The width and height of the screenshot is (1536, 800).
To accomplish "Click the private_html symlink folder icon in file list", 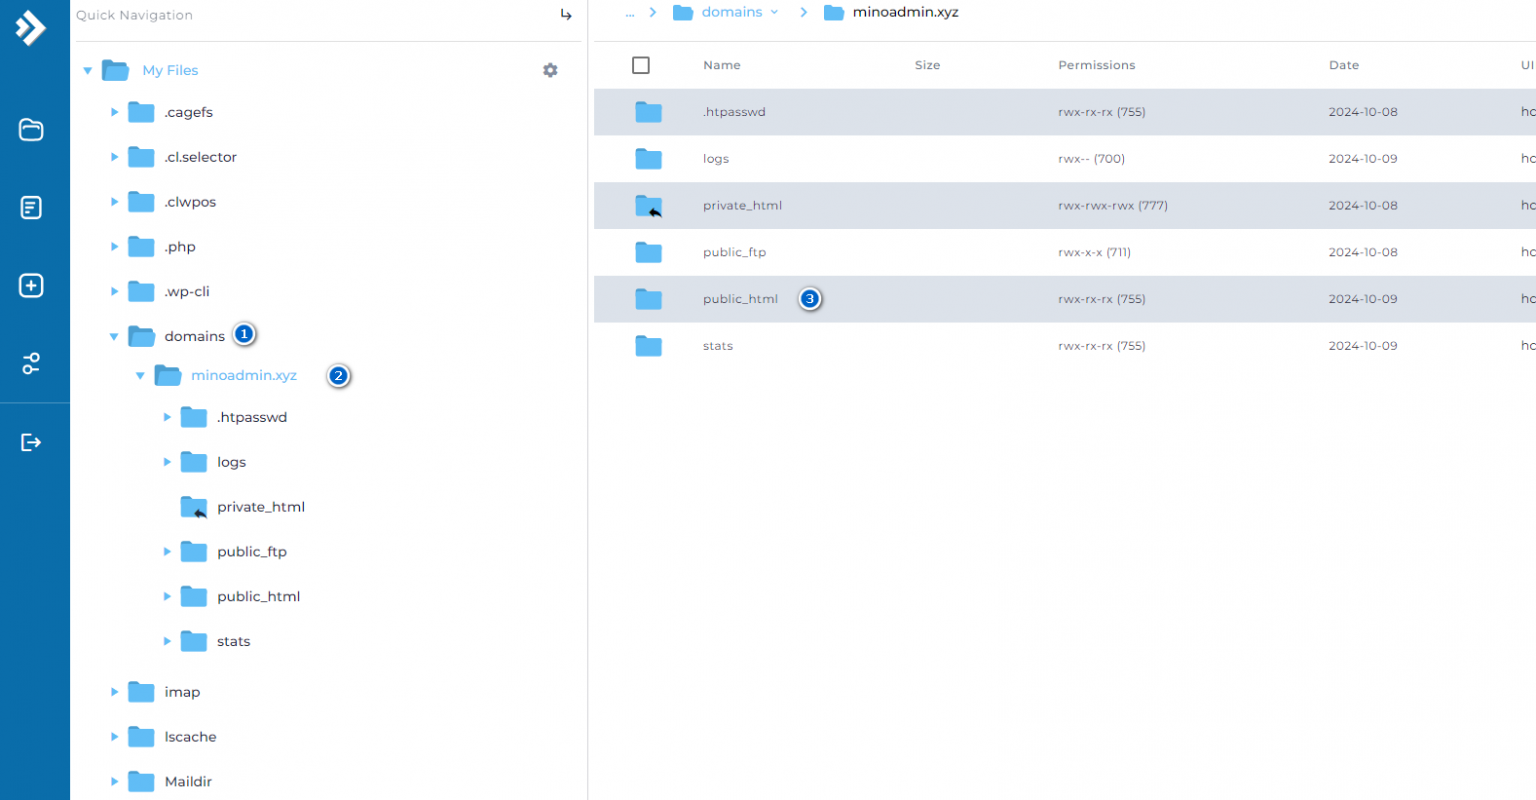I will tap(649, 206).
